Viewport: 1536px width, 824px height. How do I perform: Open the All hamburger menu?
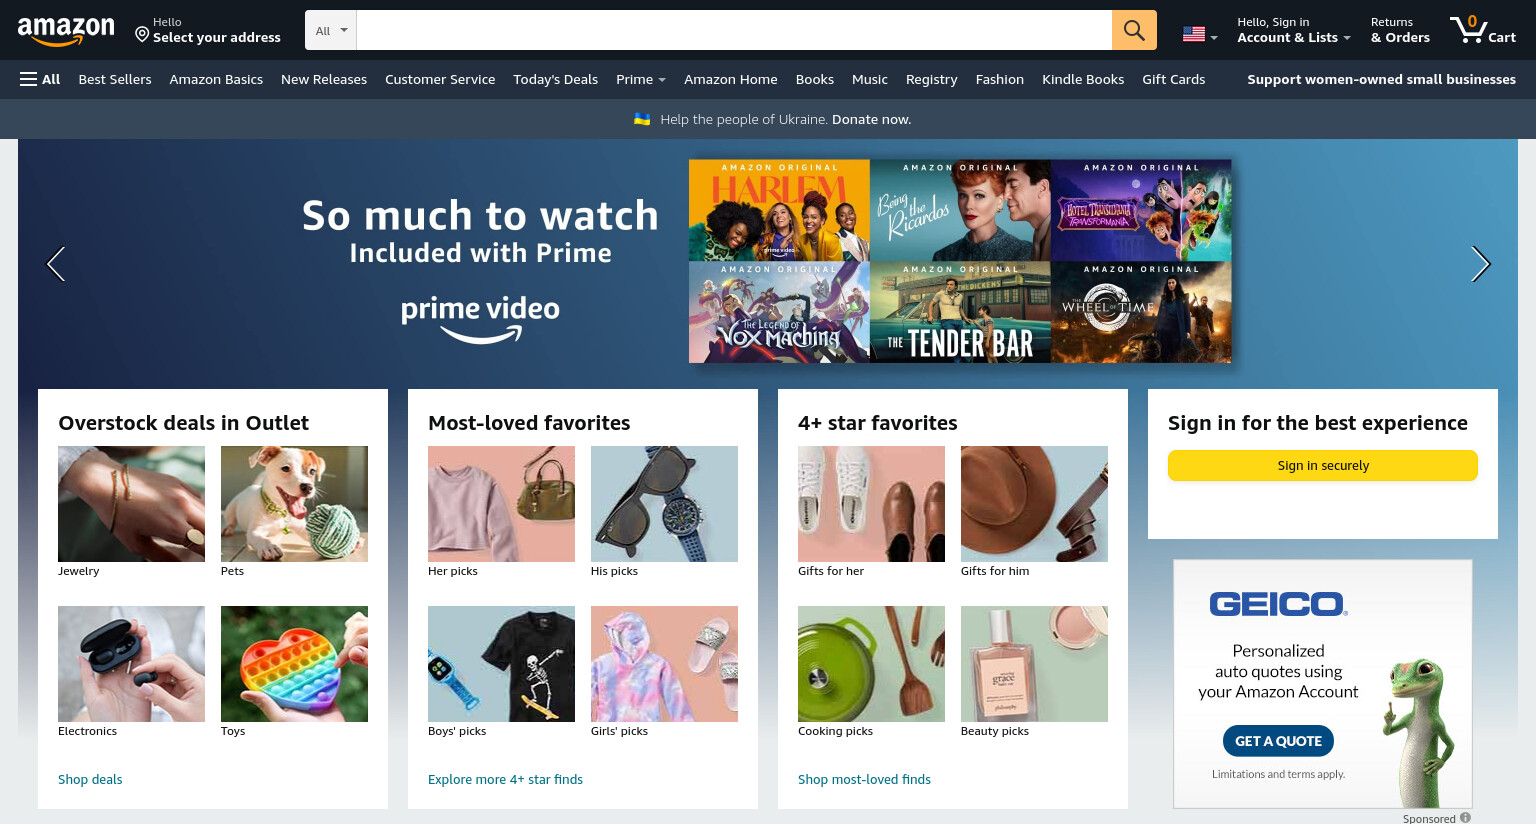click(x=40, y=79)
